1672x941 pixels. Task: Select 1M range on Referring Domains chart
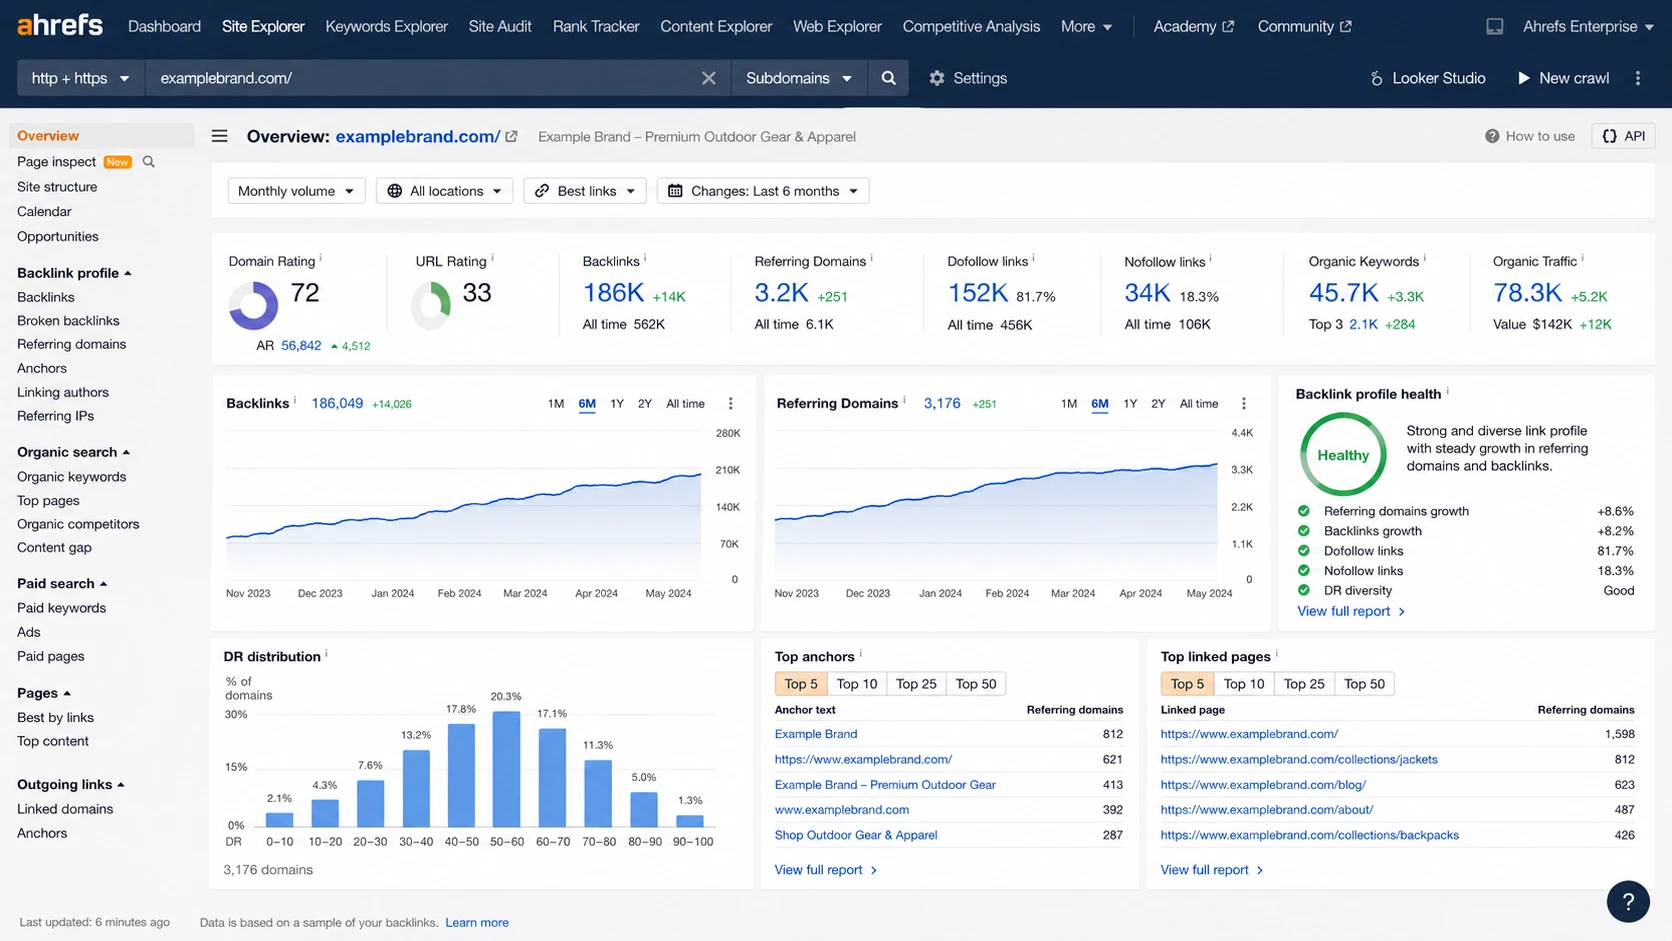point(1069,404)
